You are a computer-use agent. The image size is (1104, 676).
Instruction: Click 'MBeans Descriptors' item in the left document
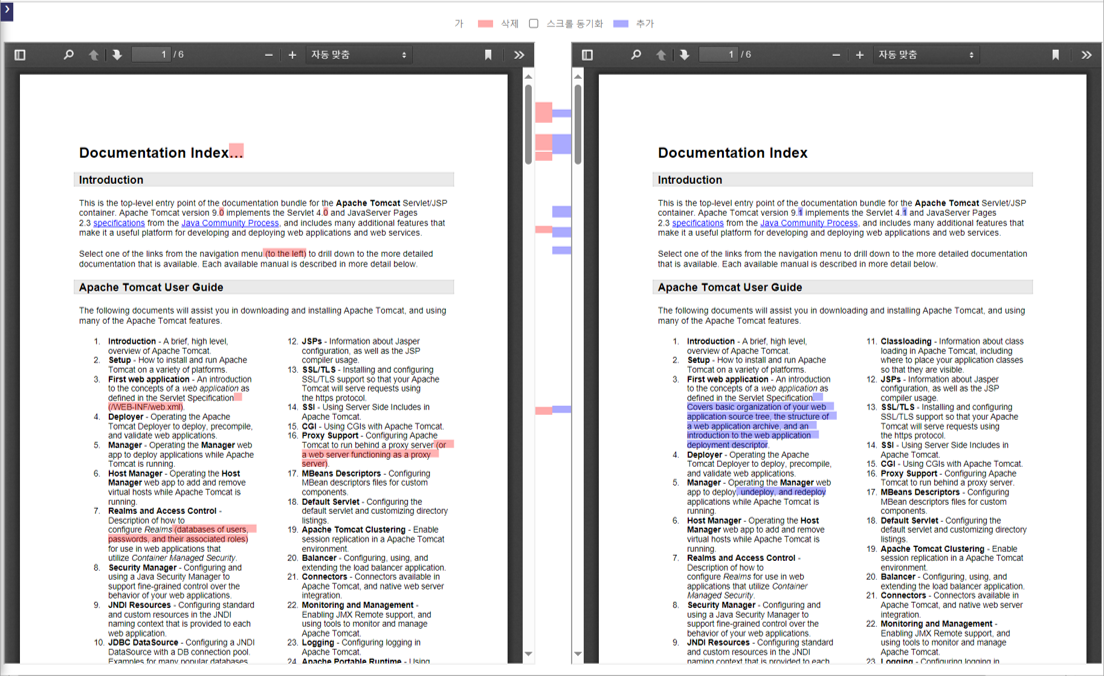341,474
